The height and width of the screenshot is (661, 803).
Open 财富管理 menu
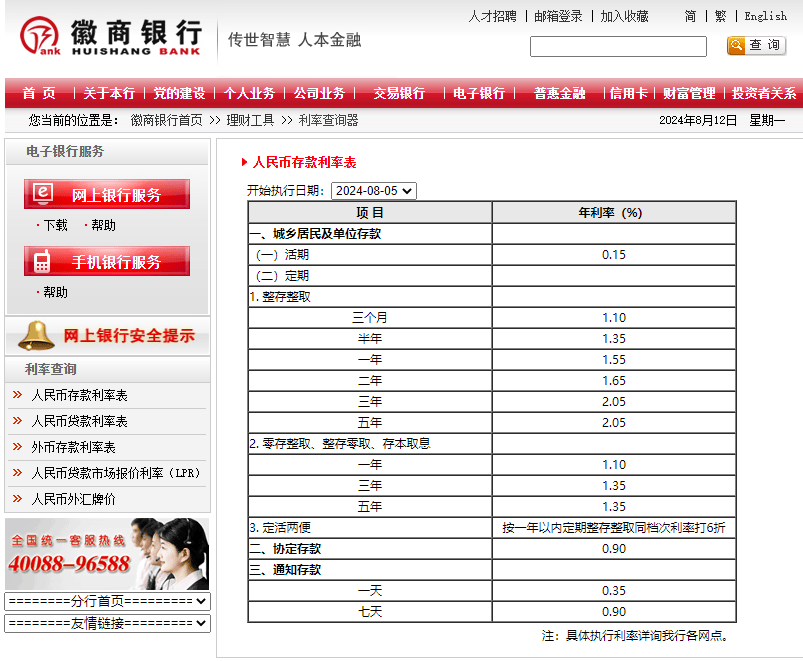(x=689, y=93)
